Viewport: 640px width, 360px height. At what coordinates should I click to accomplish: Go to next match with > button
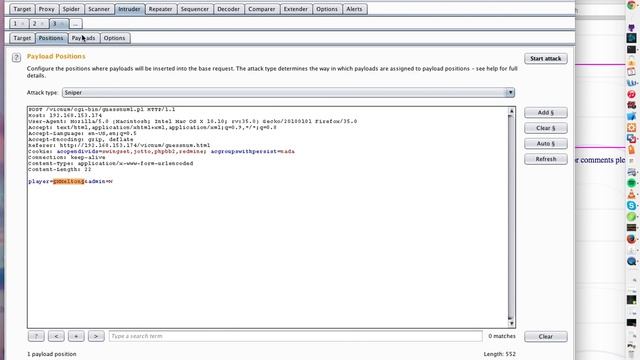pos(96,336)
